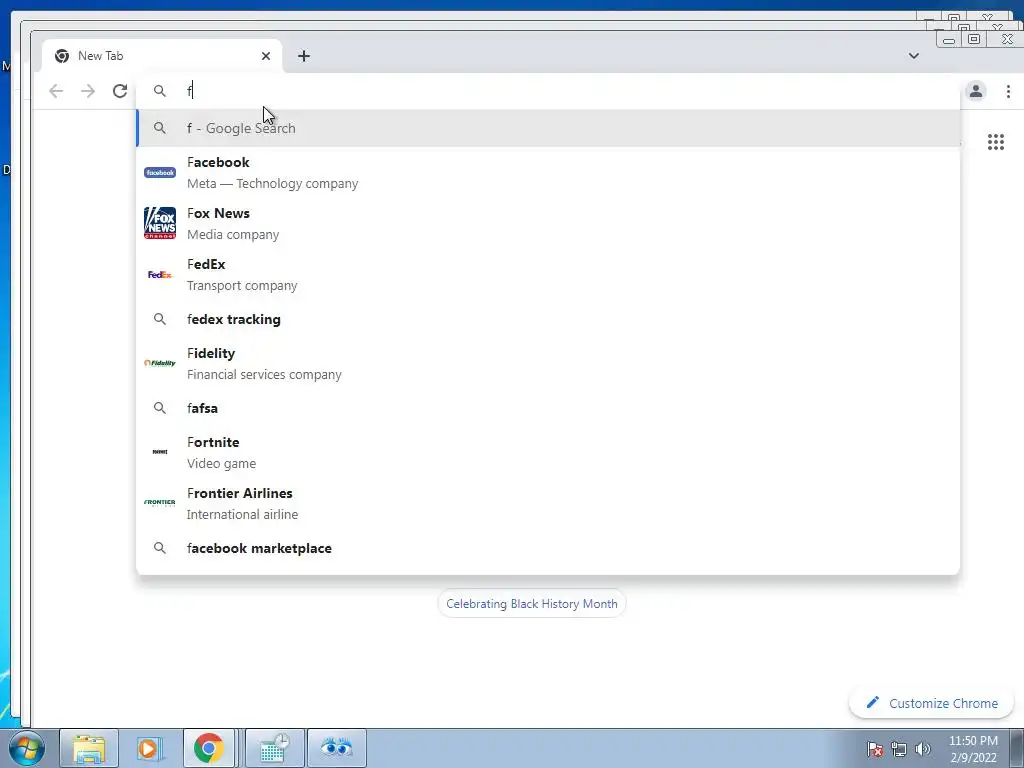Choose the Frontier Airlines suggestion
Image resolution: width=1024 pixels, height=768 pixels.
[x=548, y=503]
